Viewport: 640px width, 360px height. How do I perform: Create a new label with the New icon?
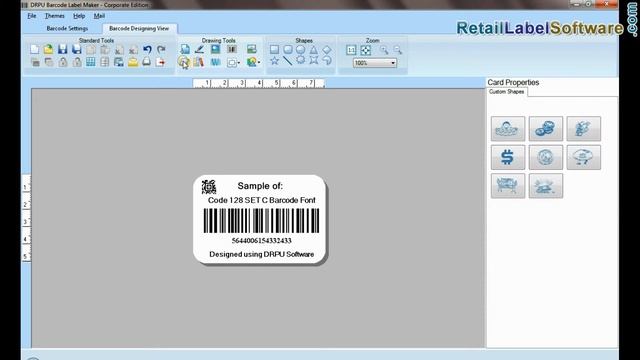35,49
